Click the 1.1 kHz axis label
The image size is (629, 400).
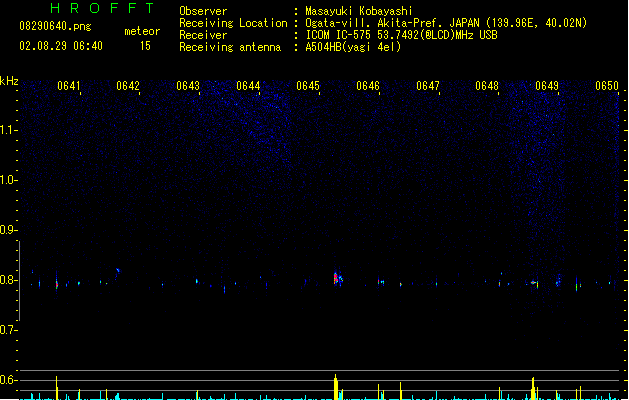(x=9, y=130)
